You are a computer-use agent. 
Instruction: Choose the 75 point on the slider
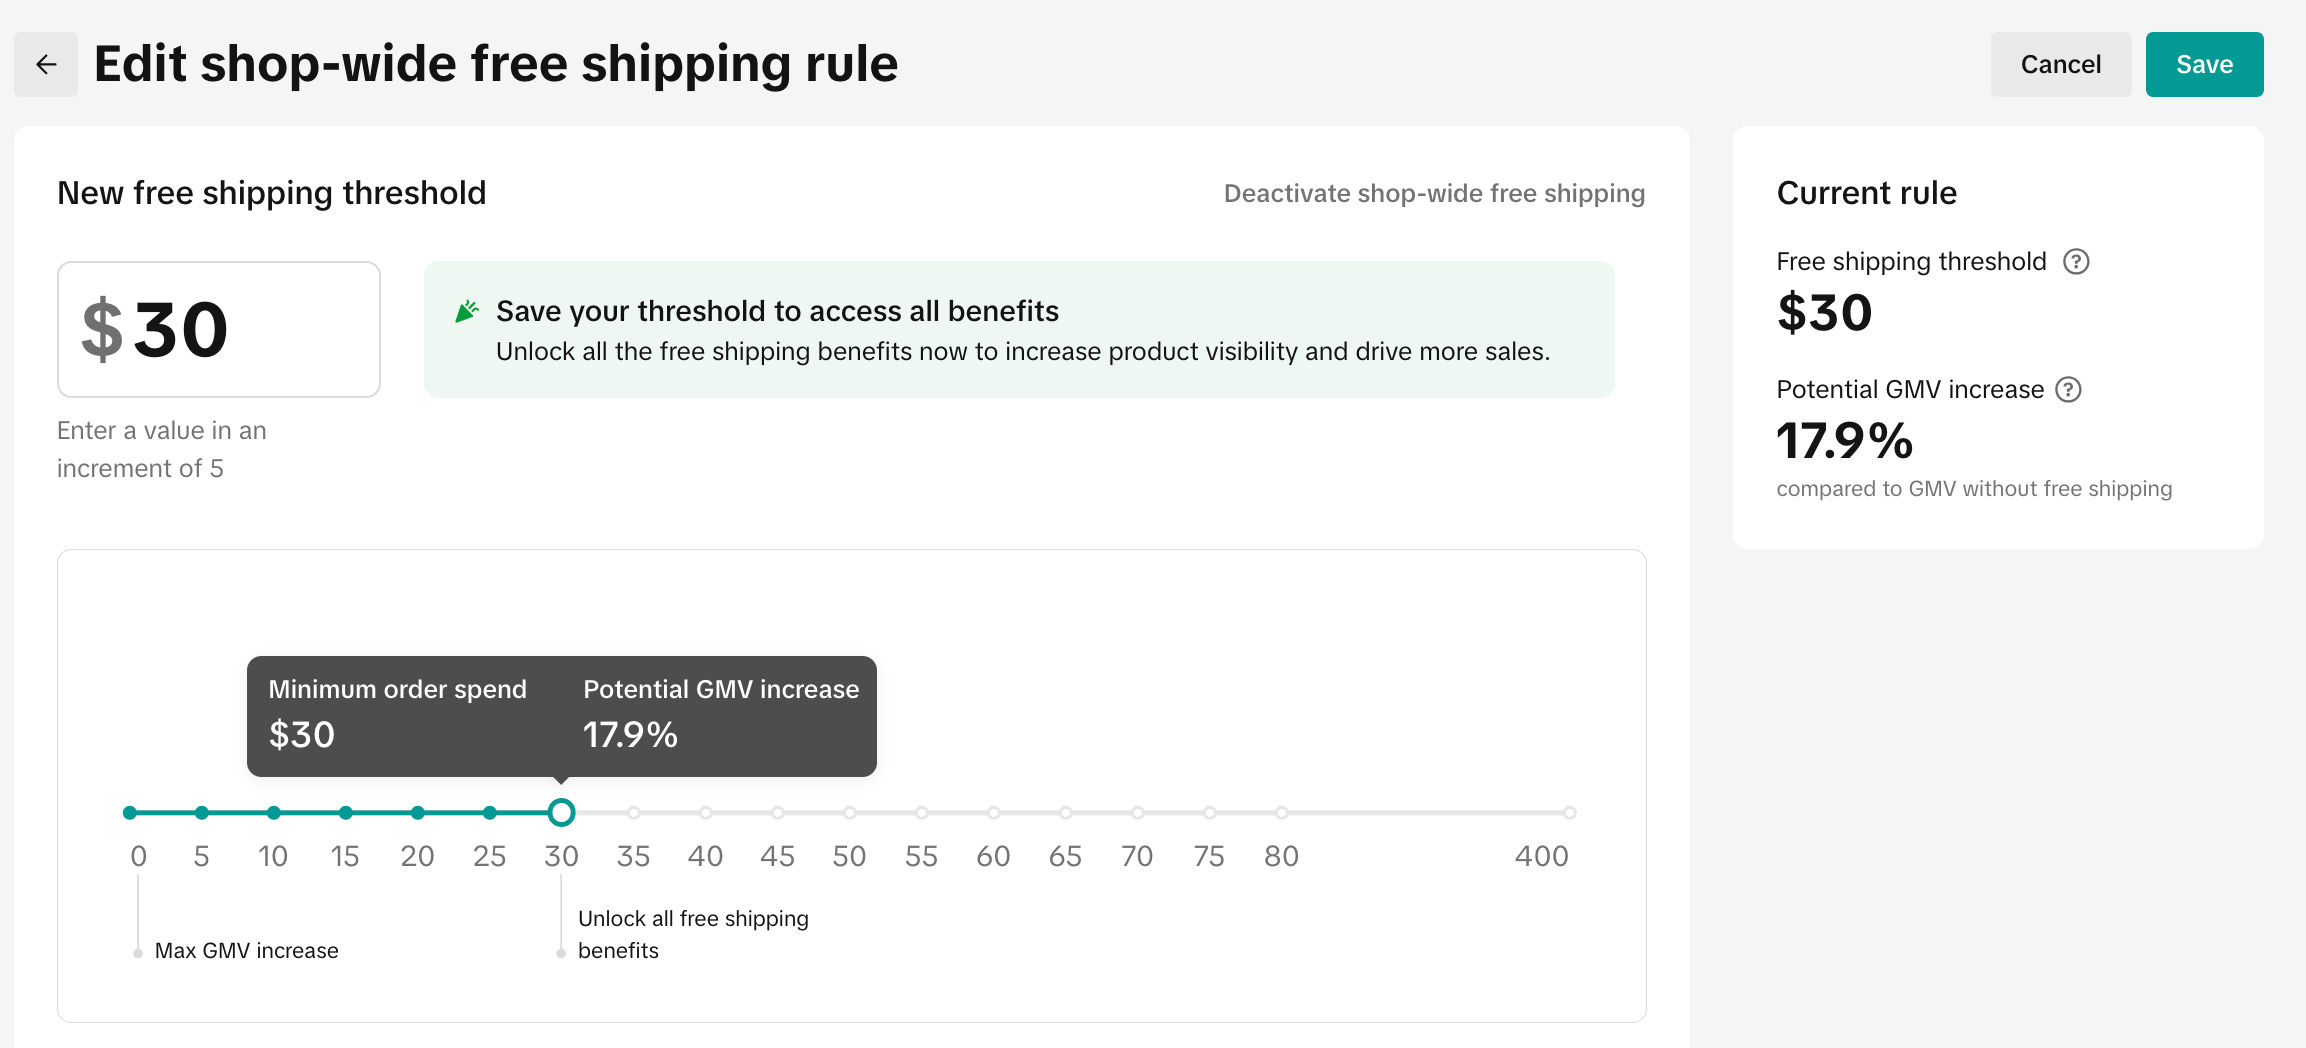[x=1210, y=813]
